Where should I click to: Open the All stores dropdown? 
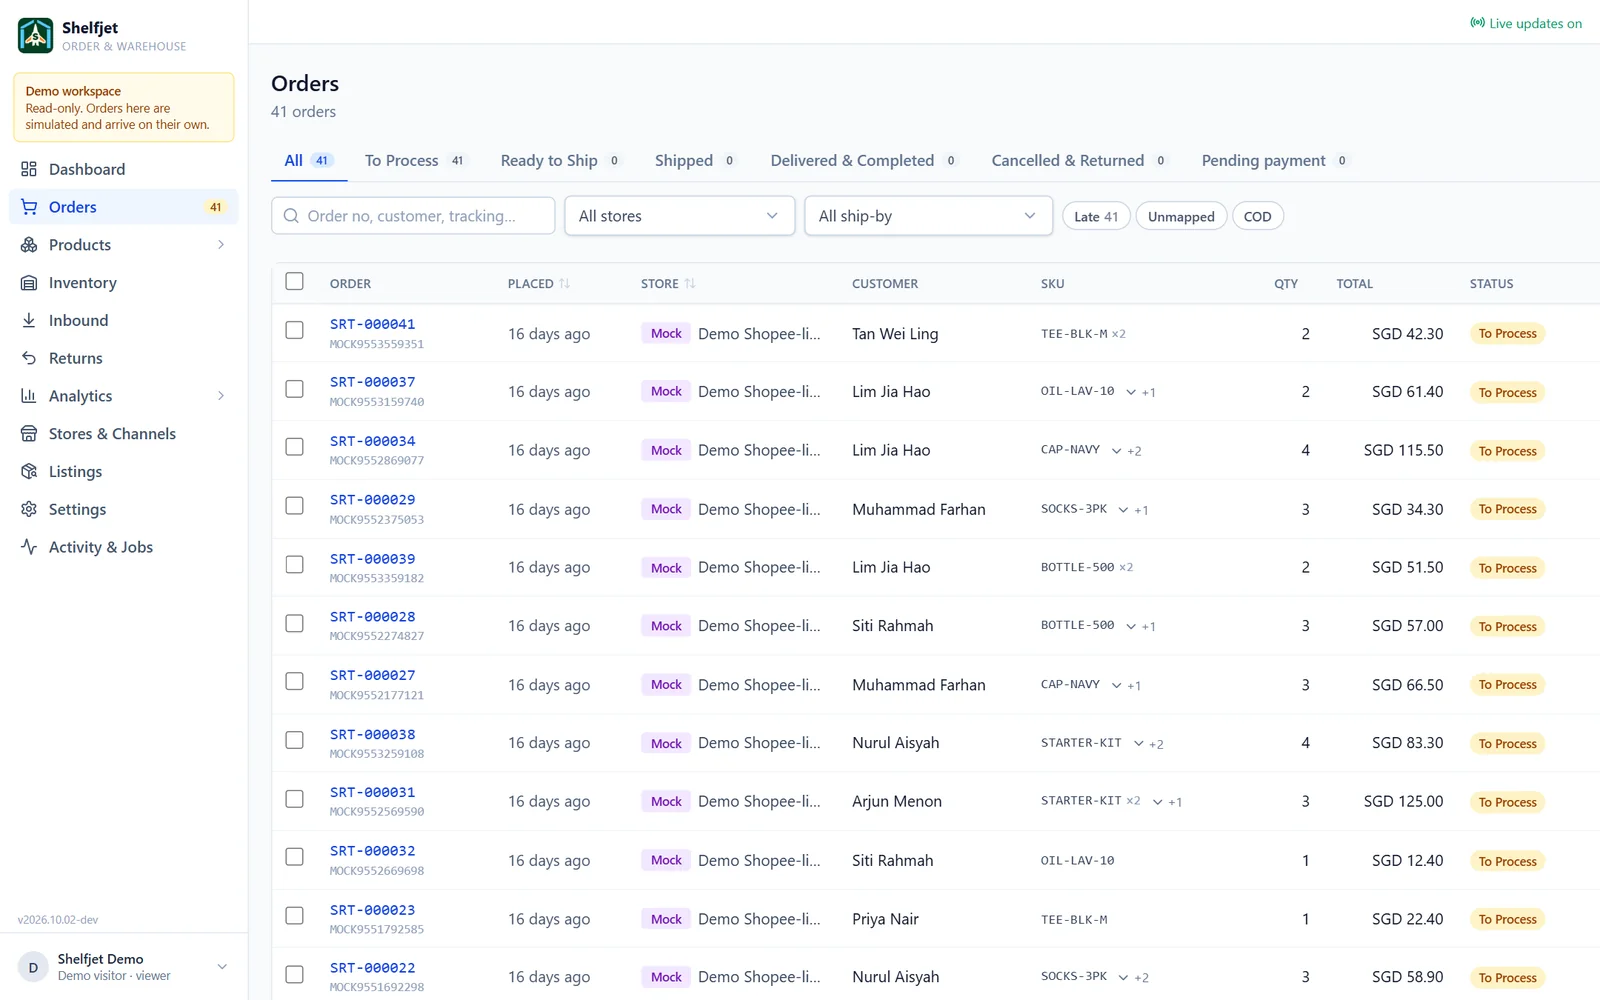(679, 216)
